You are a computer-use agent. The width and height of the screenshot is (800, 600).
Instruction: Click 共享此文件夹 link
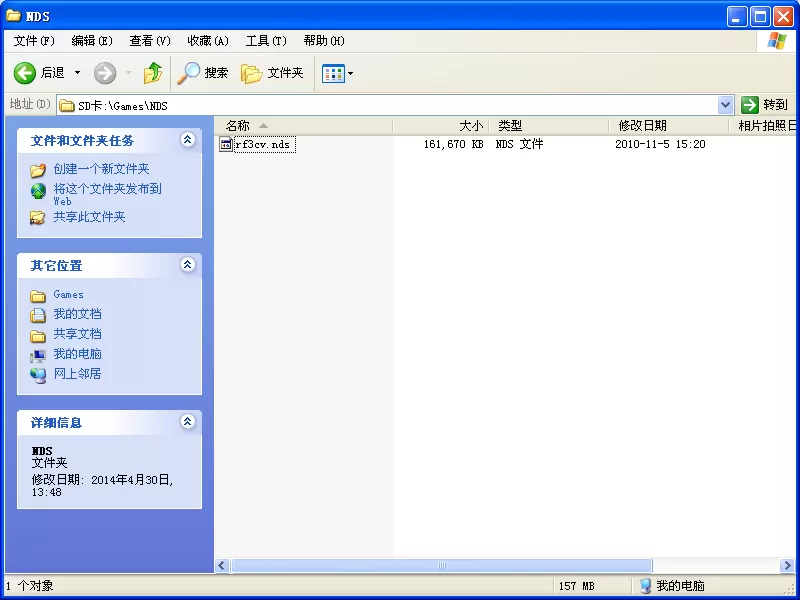coord(89,217)
